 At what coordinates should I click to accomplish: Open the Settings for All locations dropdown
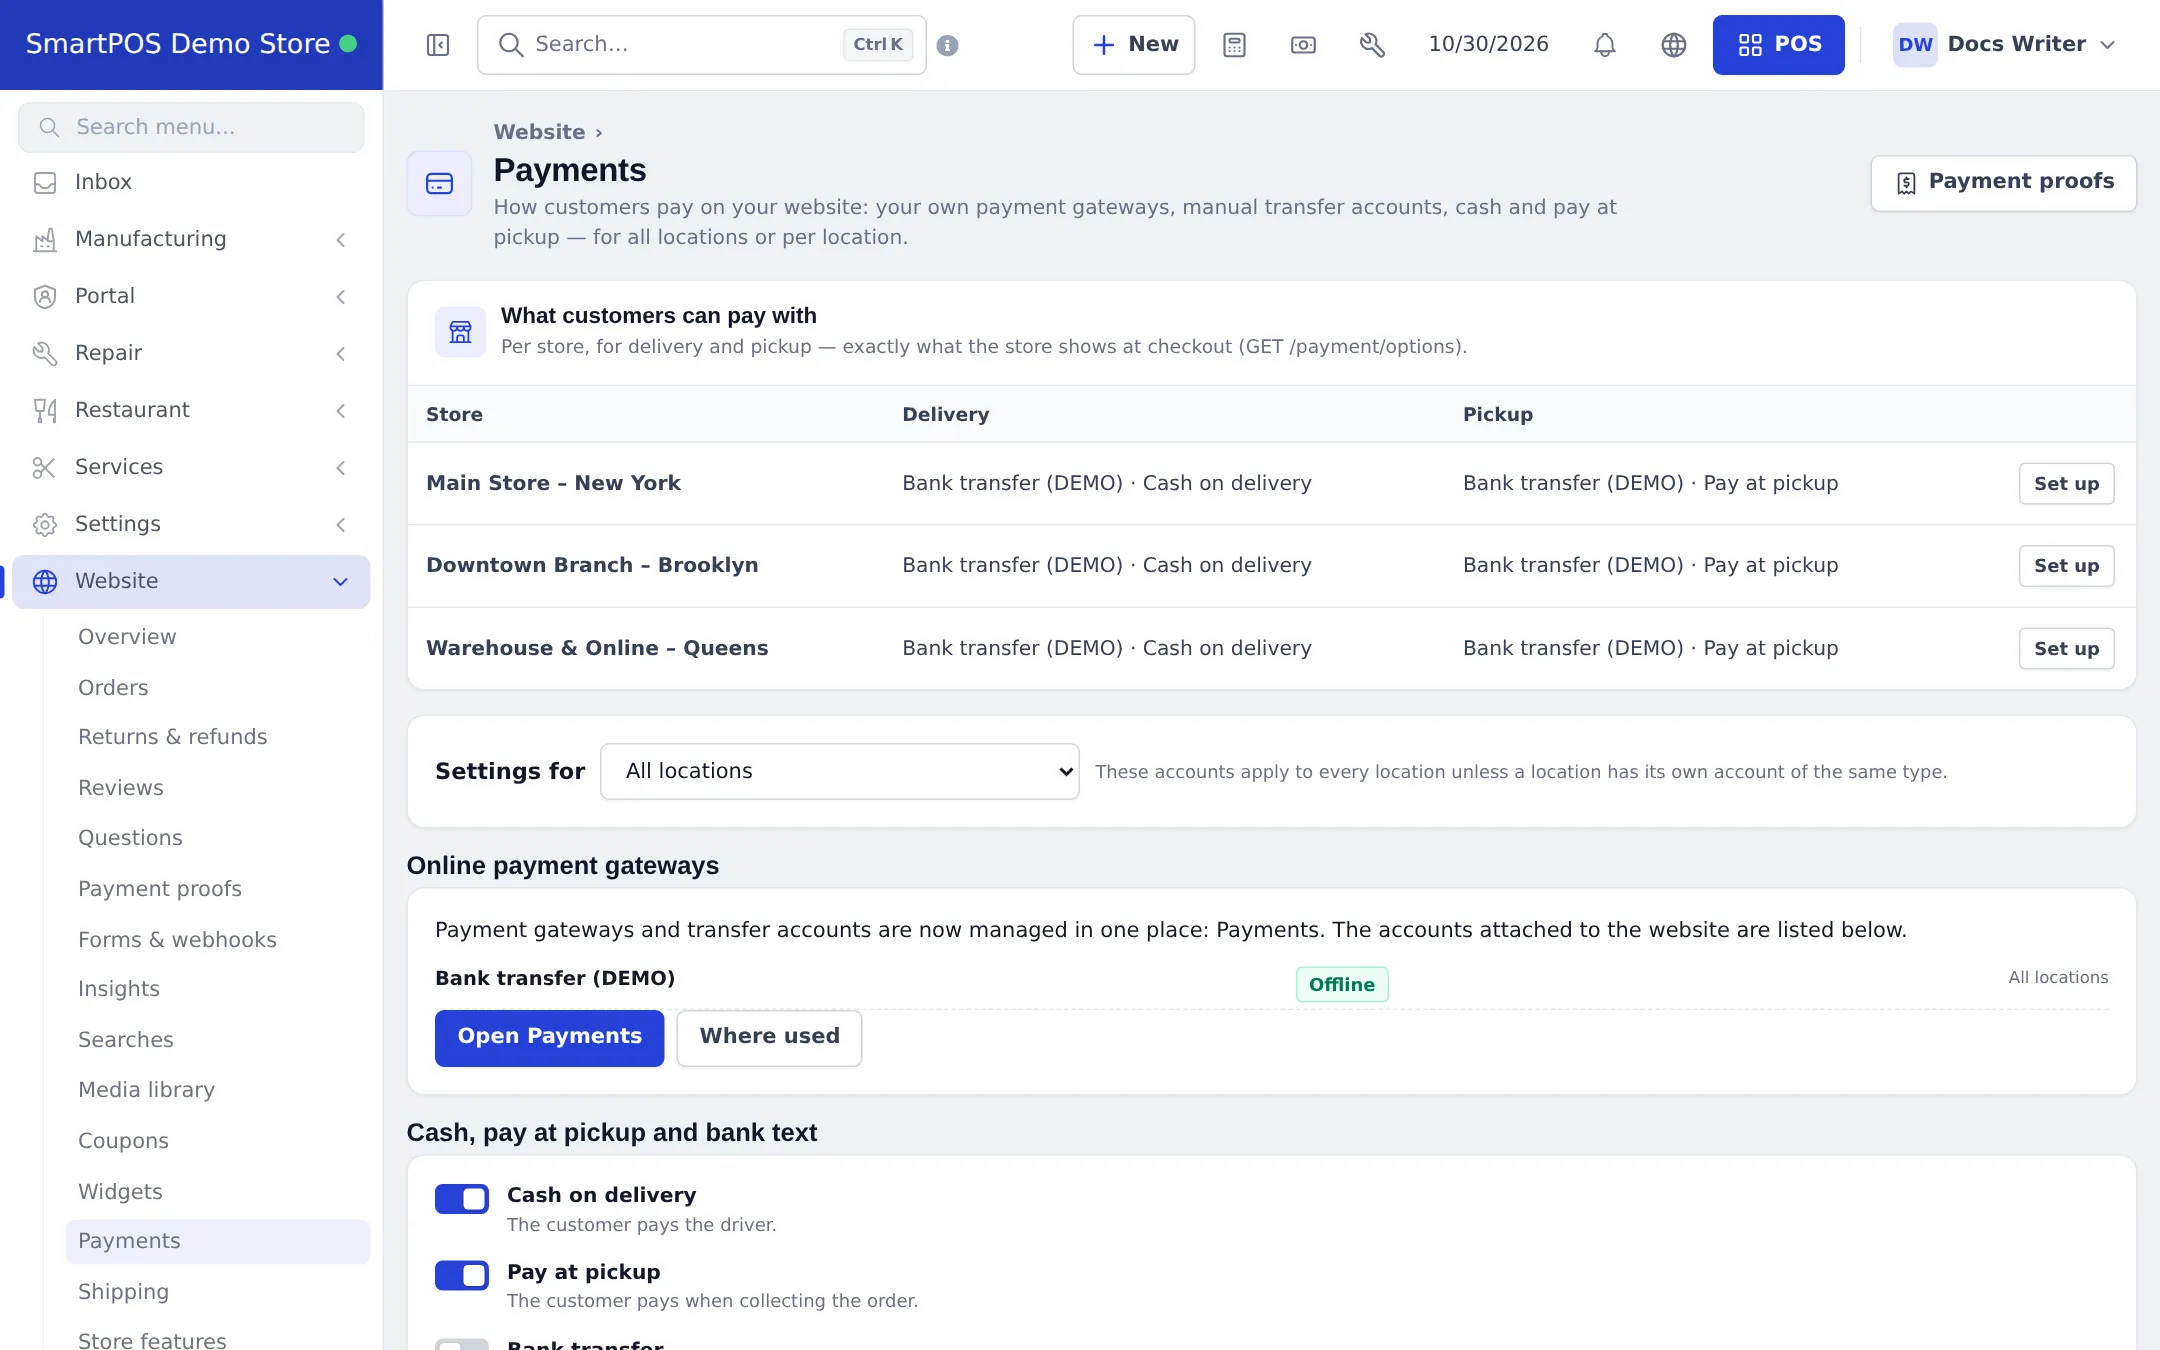839,771
